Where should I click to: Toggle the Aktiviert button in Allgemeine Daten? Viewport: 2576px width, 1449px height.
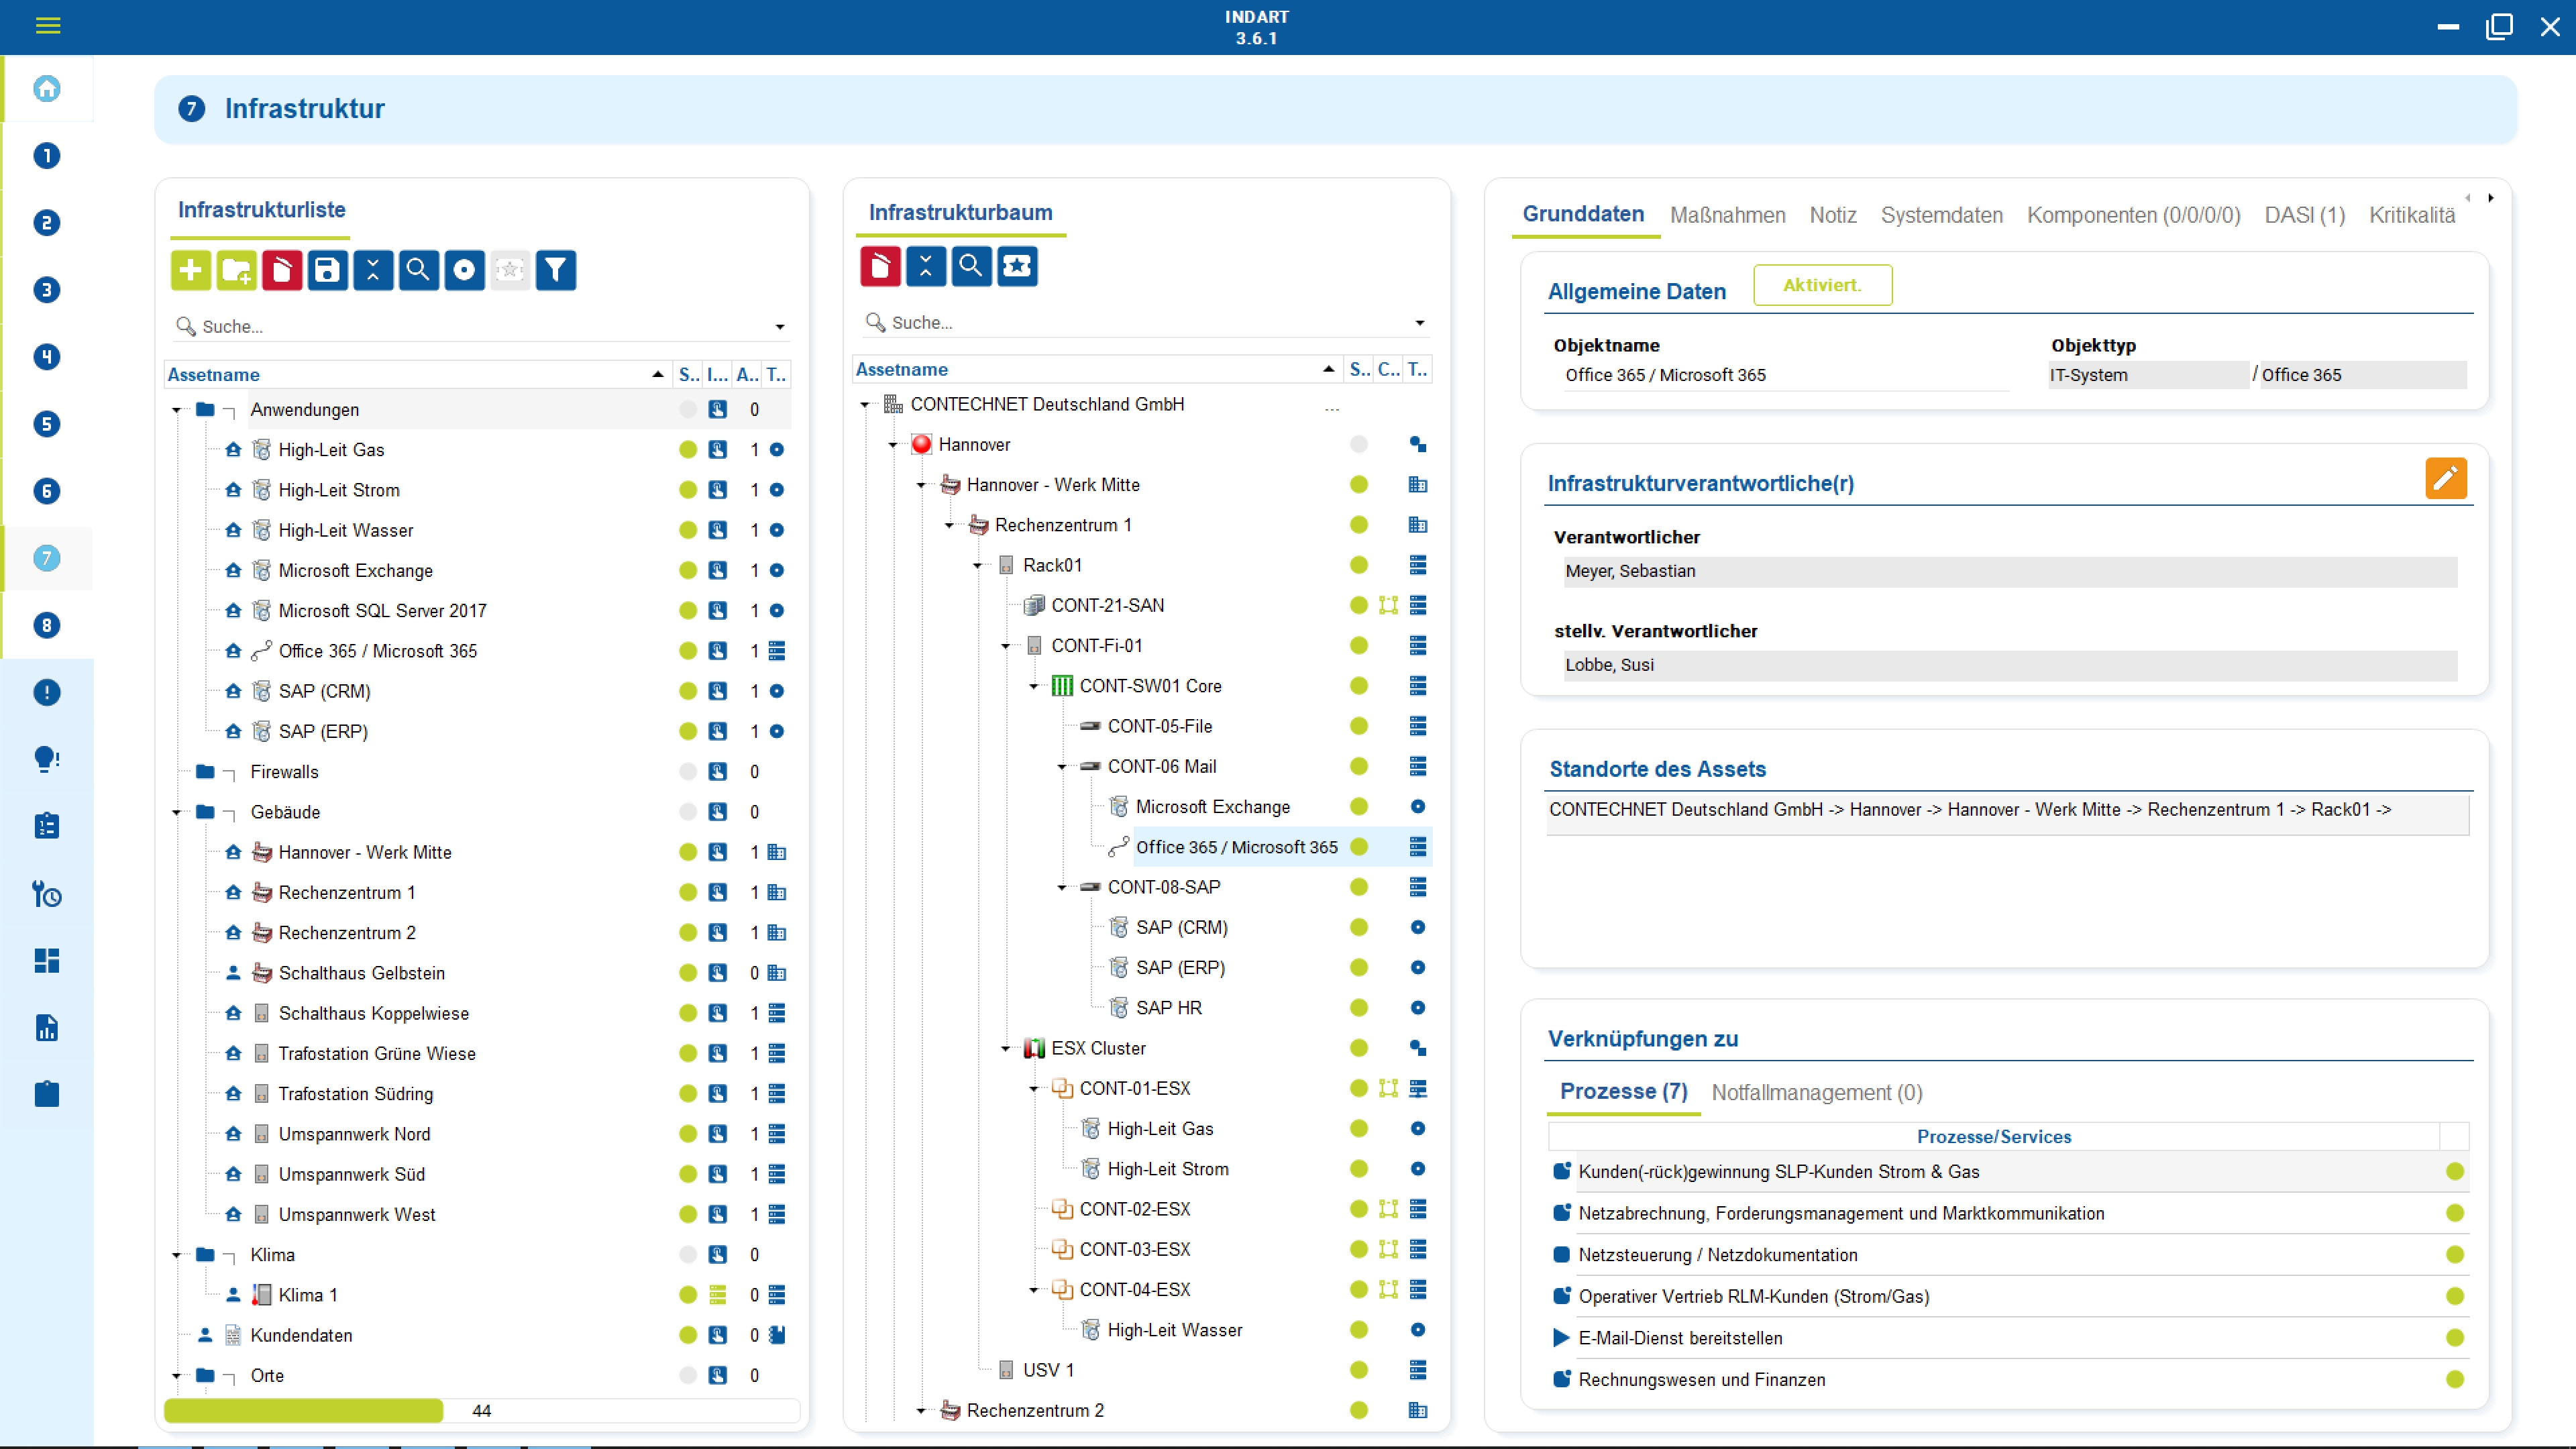click(1822, 285)
